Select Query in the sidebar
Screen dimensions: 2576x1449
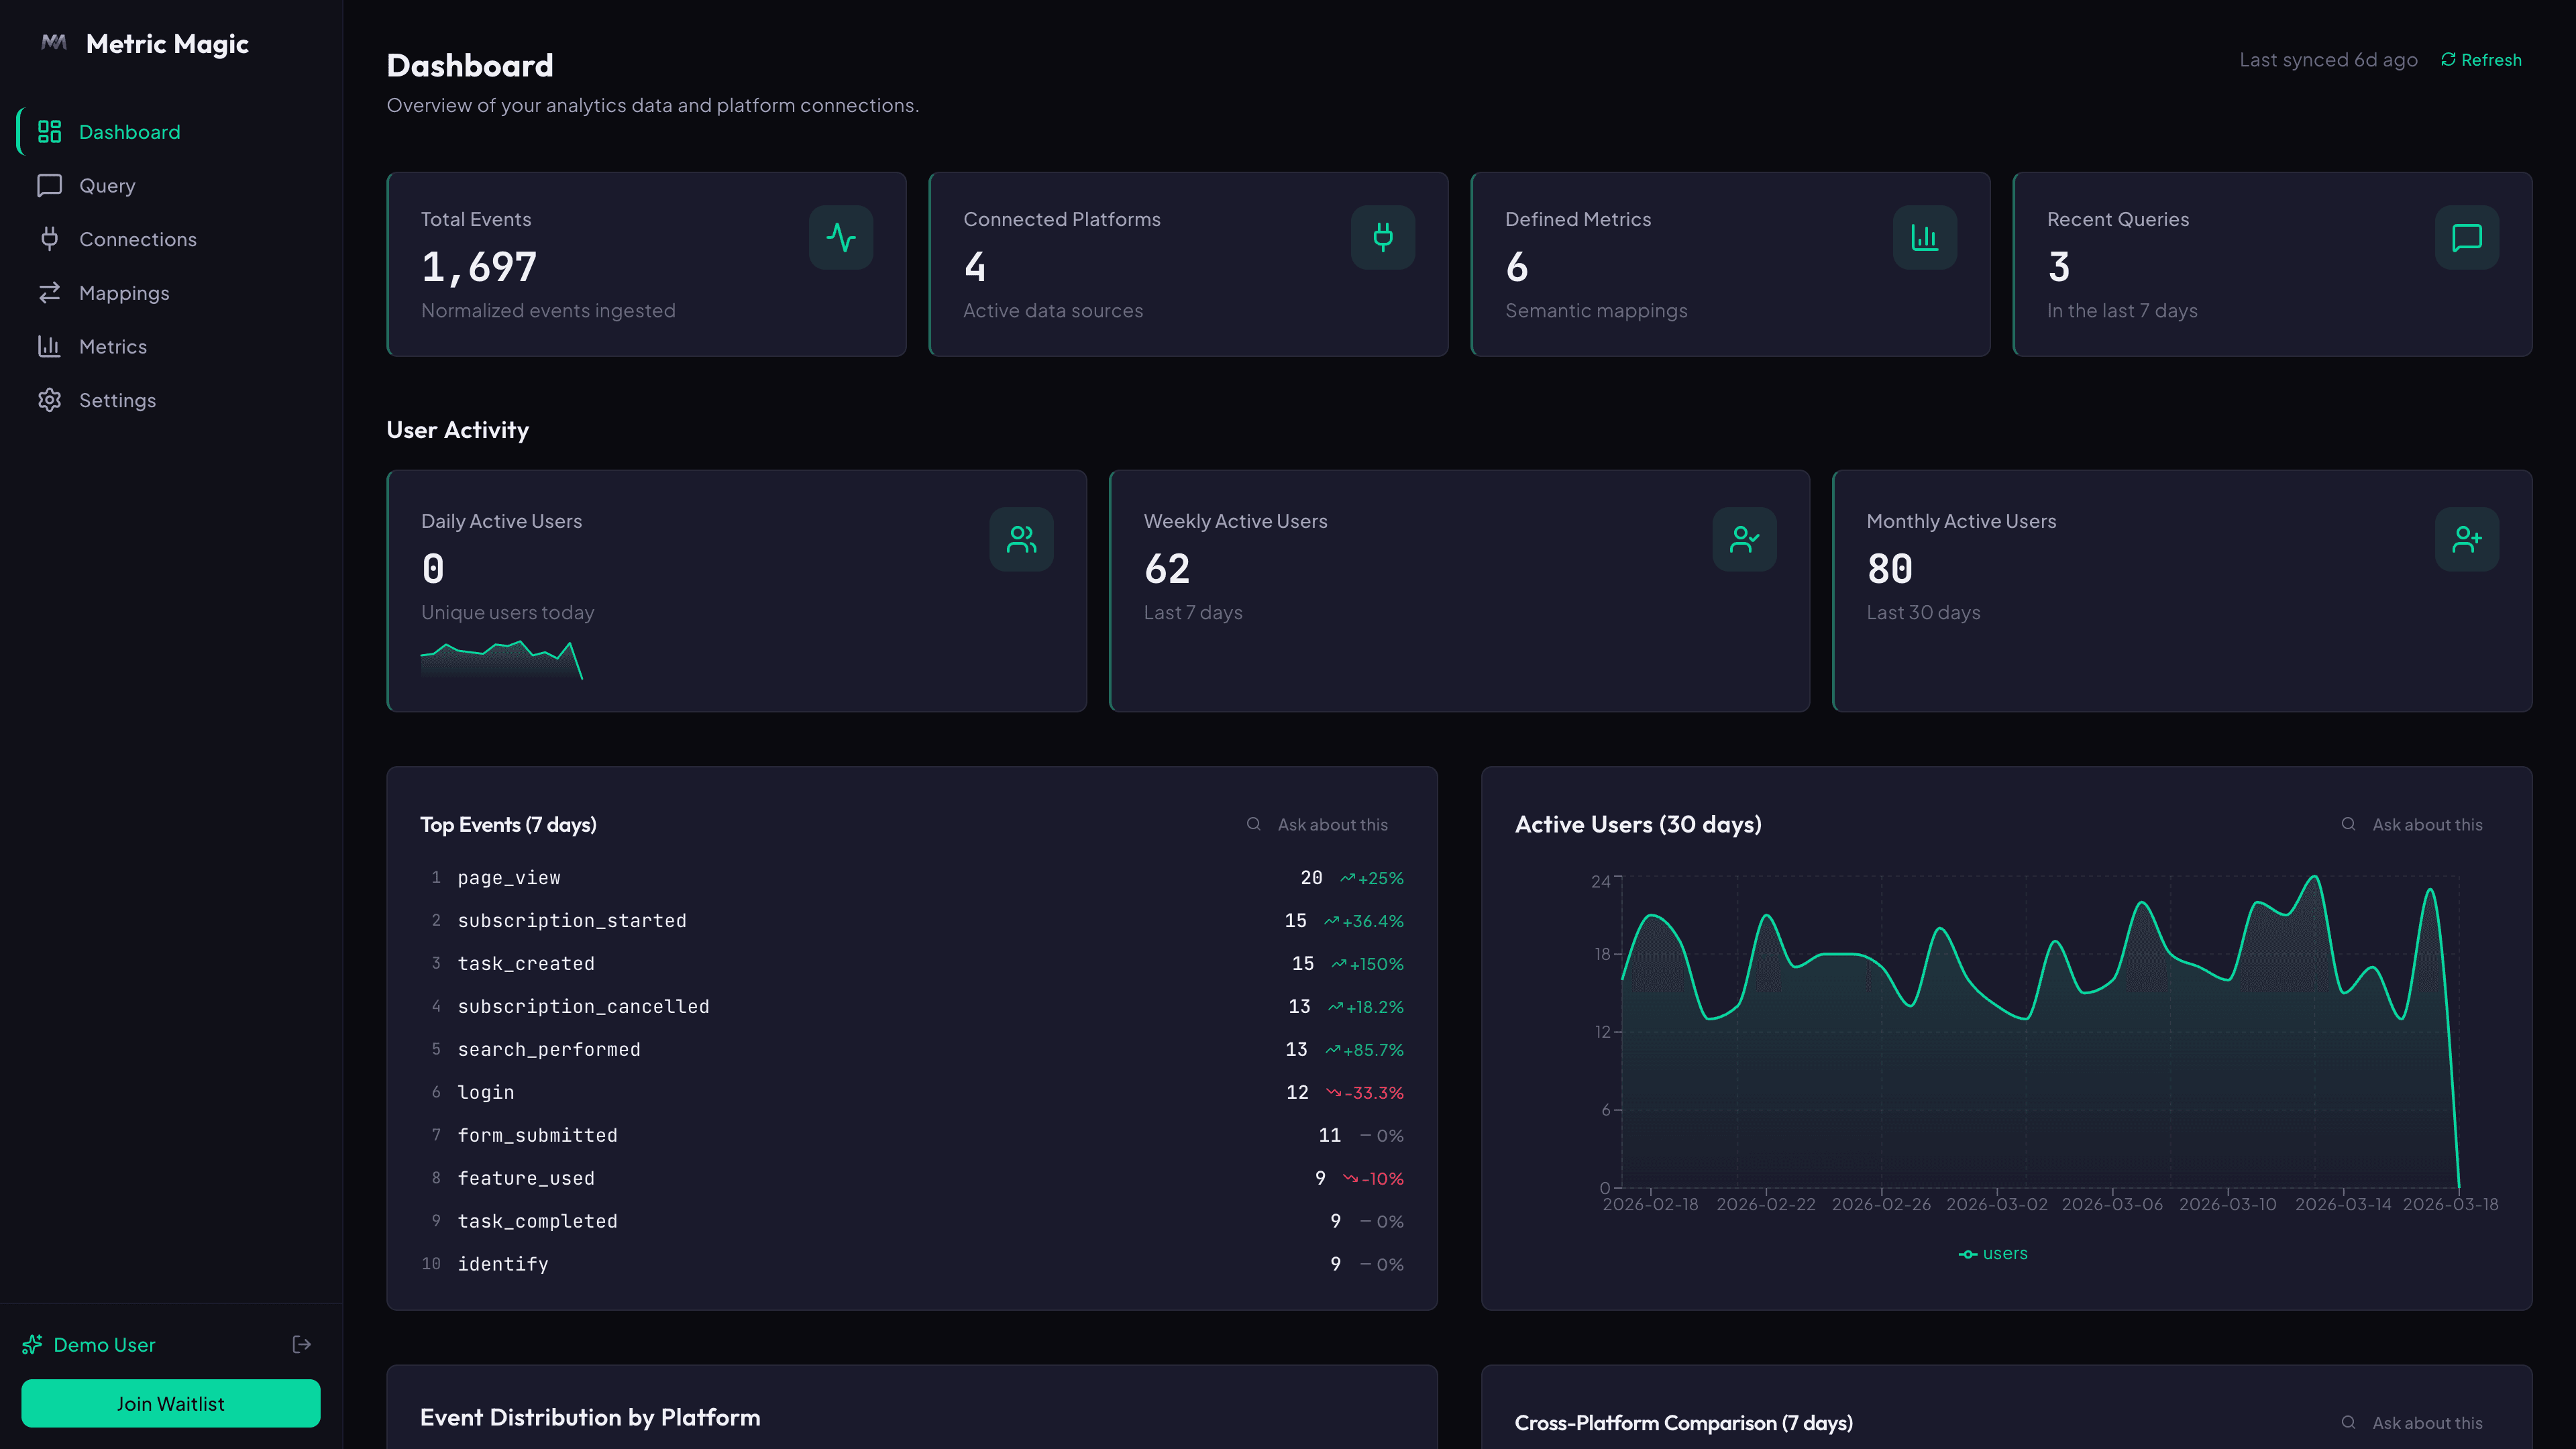point(106,185)
